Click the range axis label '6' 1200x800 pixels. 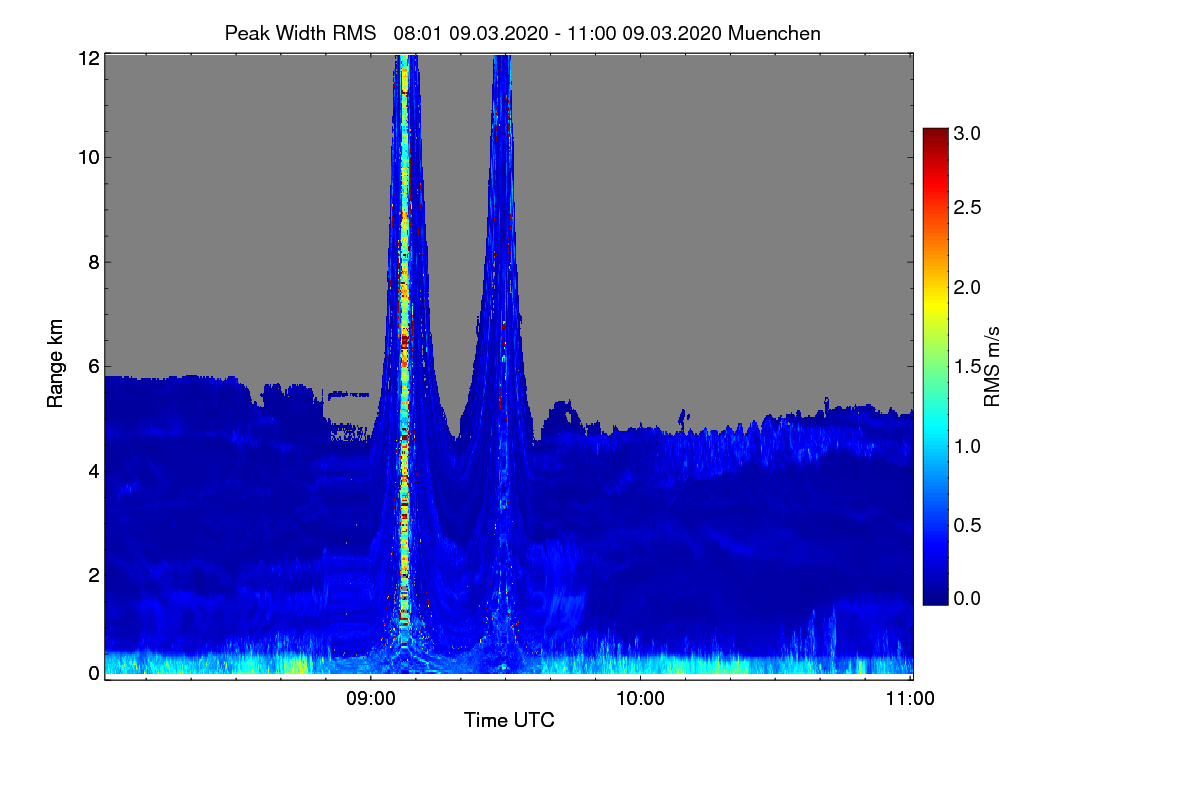92,366
